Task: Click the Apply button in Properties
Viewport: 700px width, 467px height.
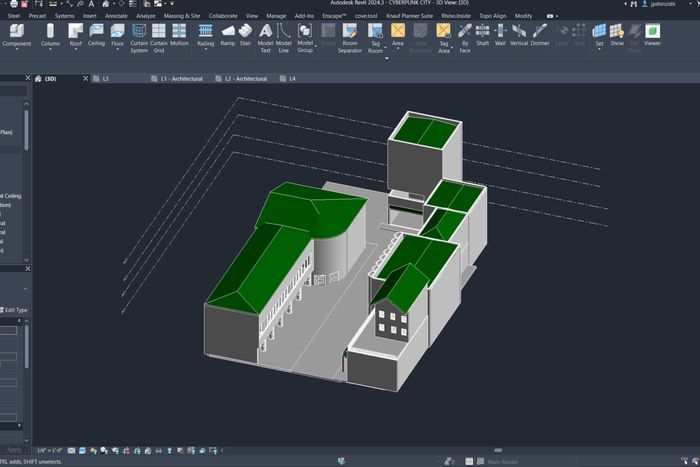Action: 14,449
